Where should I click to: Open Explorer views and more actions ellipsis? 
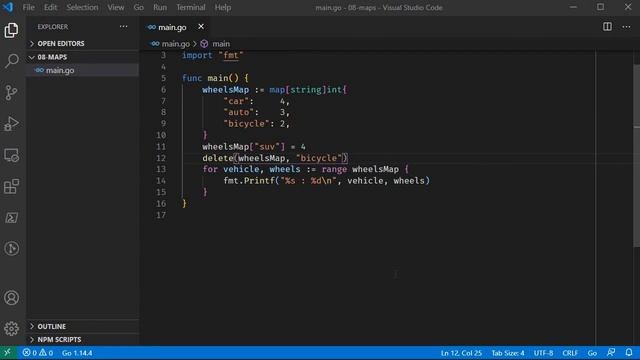click(124, 27)
